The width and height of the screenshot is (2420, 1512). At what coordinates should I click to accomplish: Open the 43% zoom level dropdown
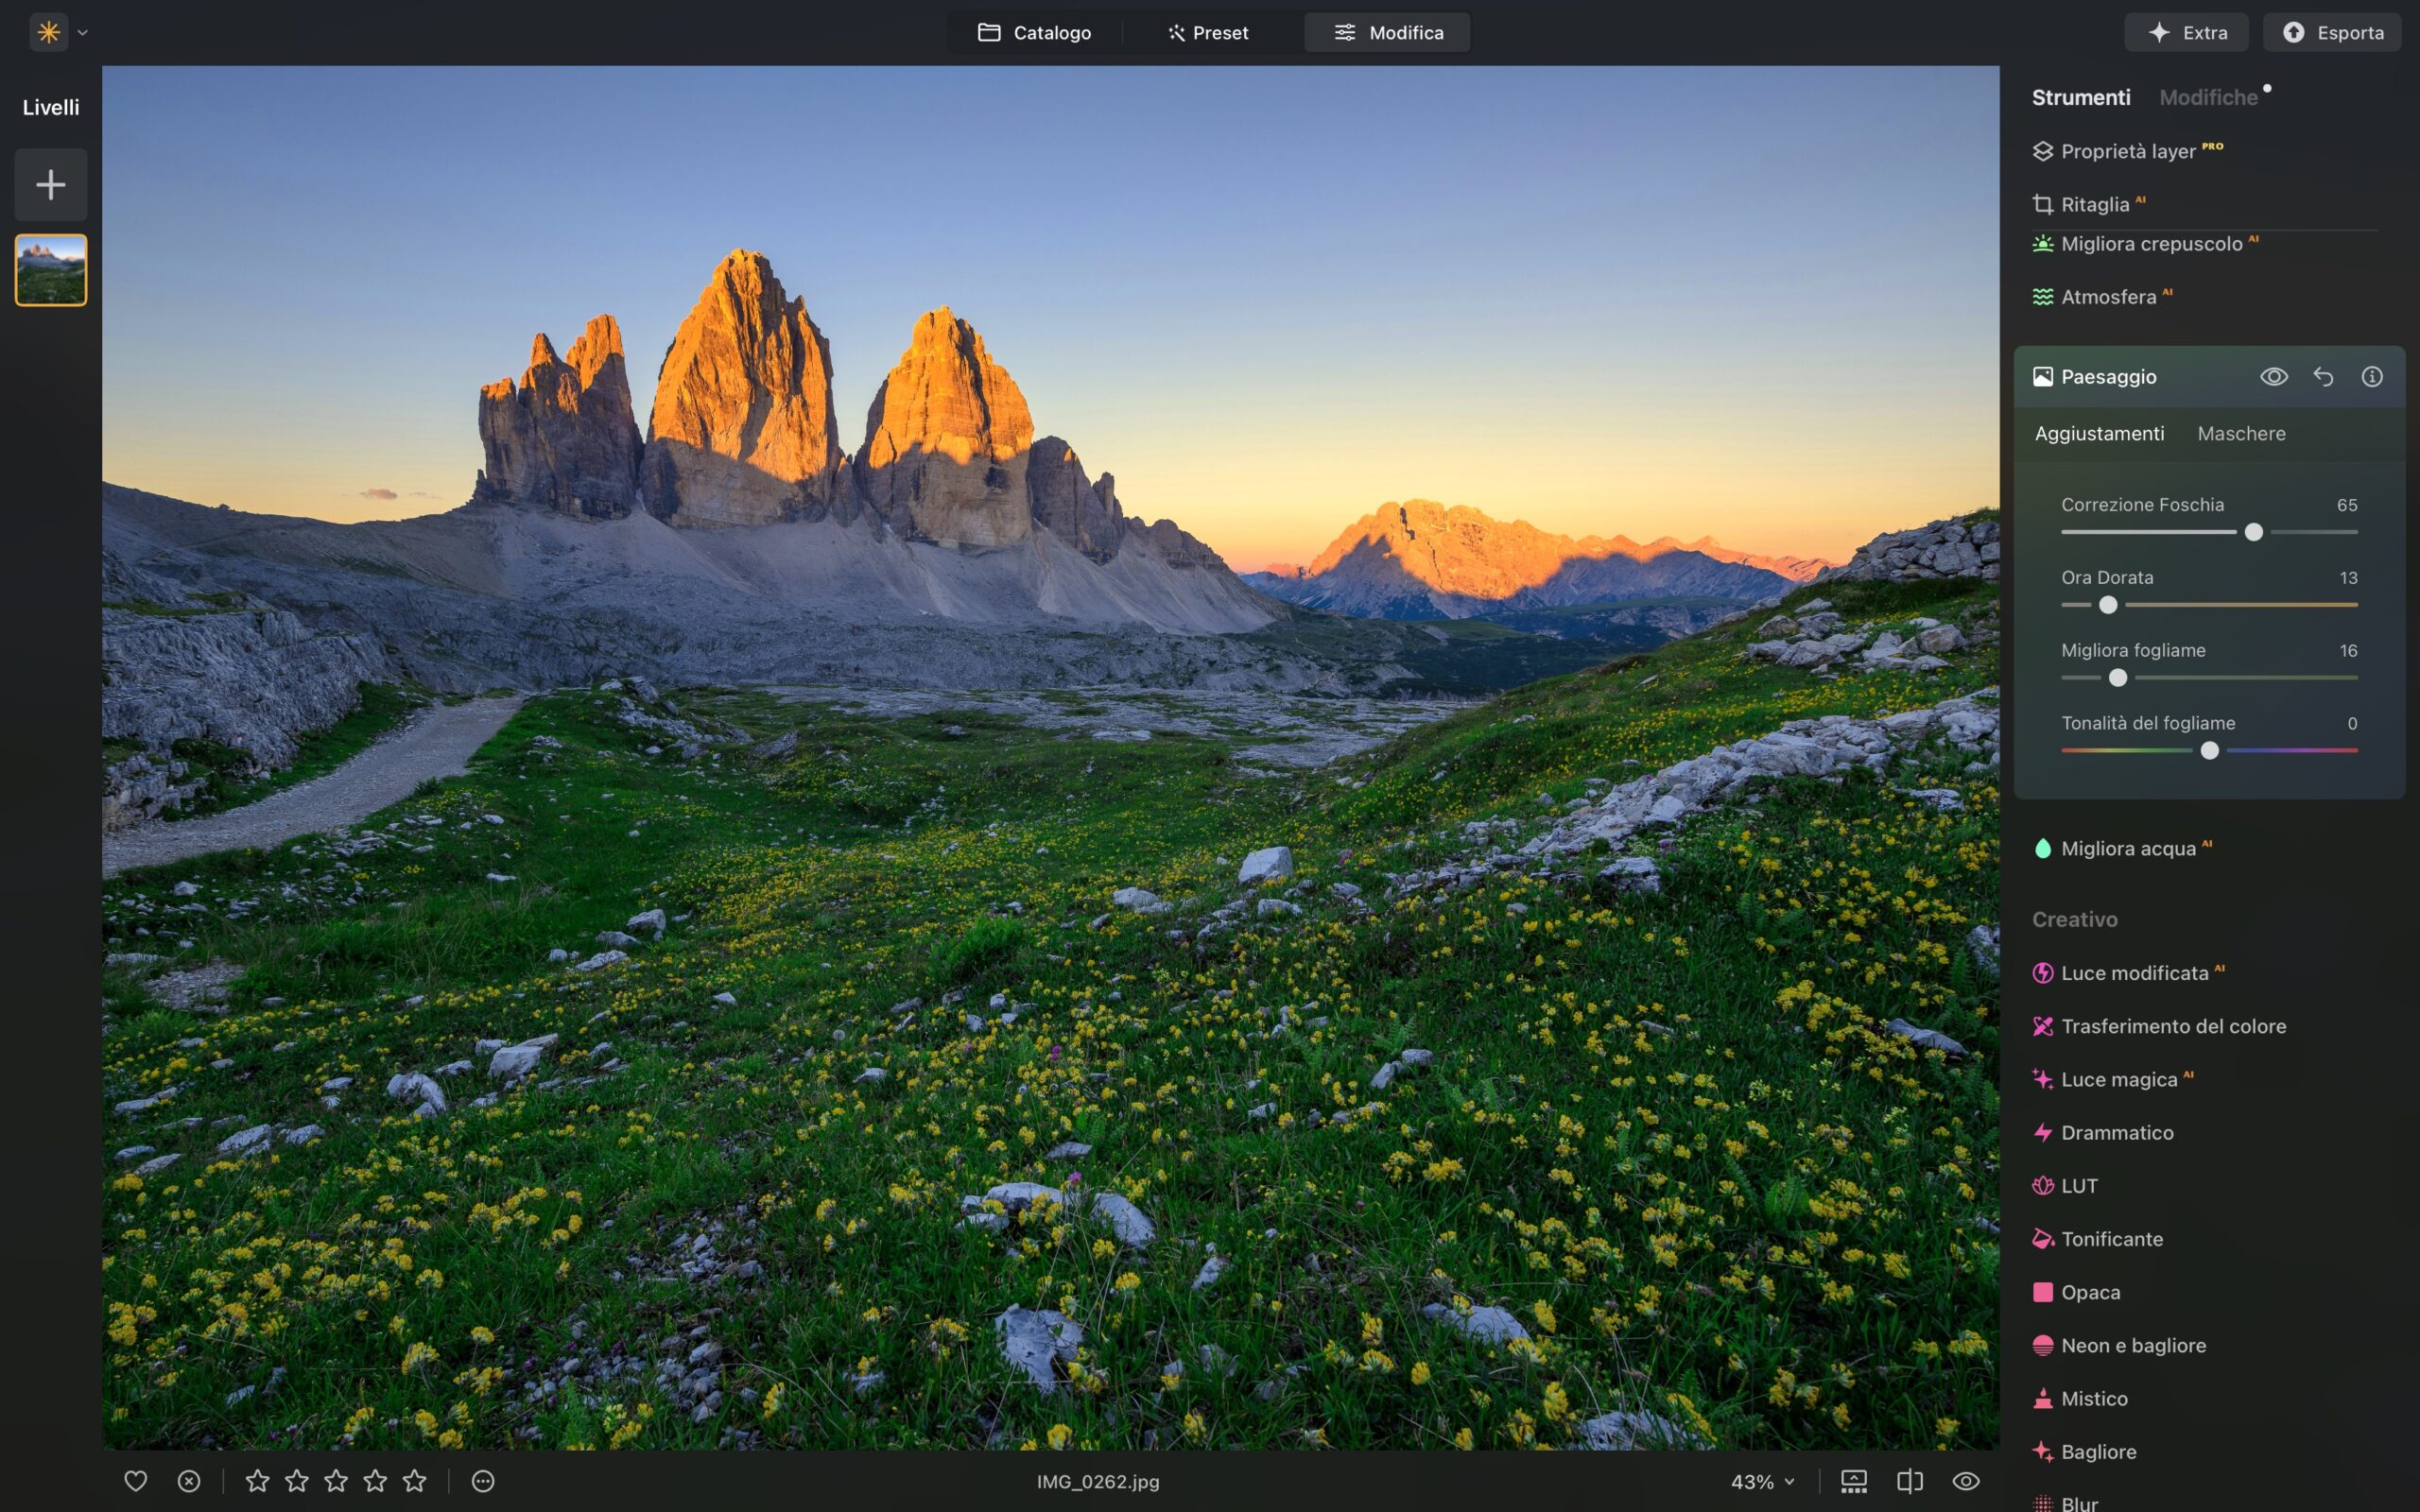[1762, 1481]
